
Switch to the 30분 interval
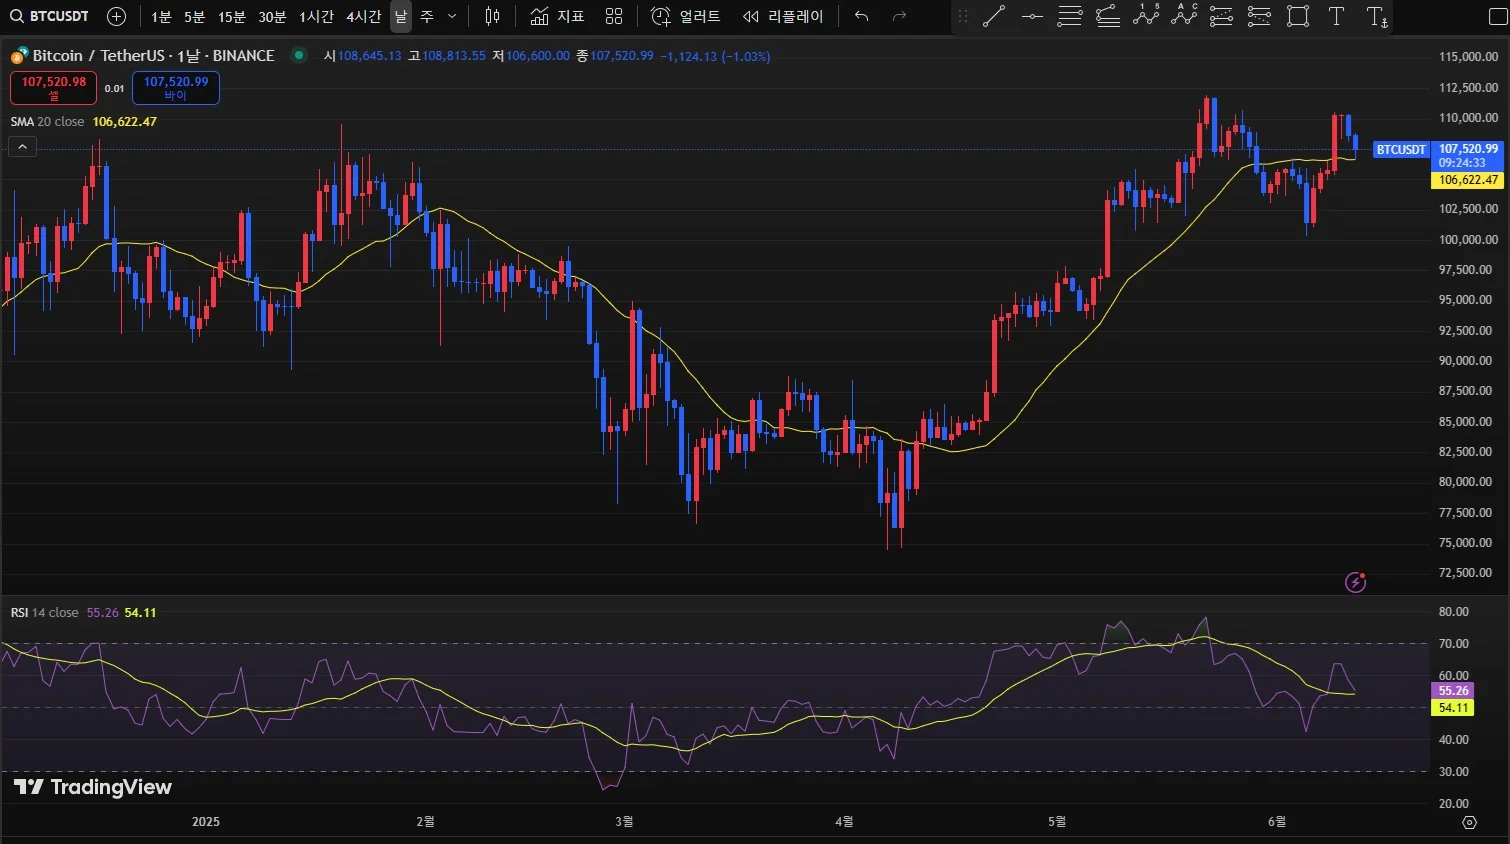[x=272, y=16]
